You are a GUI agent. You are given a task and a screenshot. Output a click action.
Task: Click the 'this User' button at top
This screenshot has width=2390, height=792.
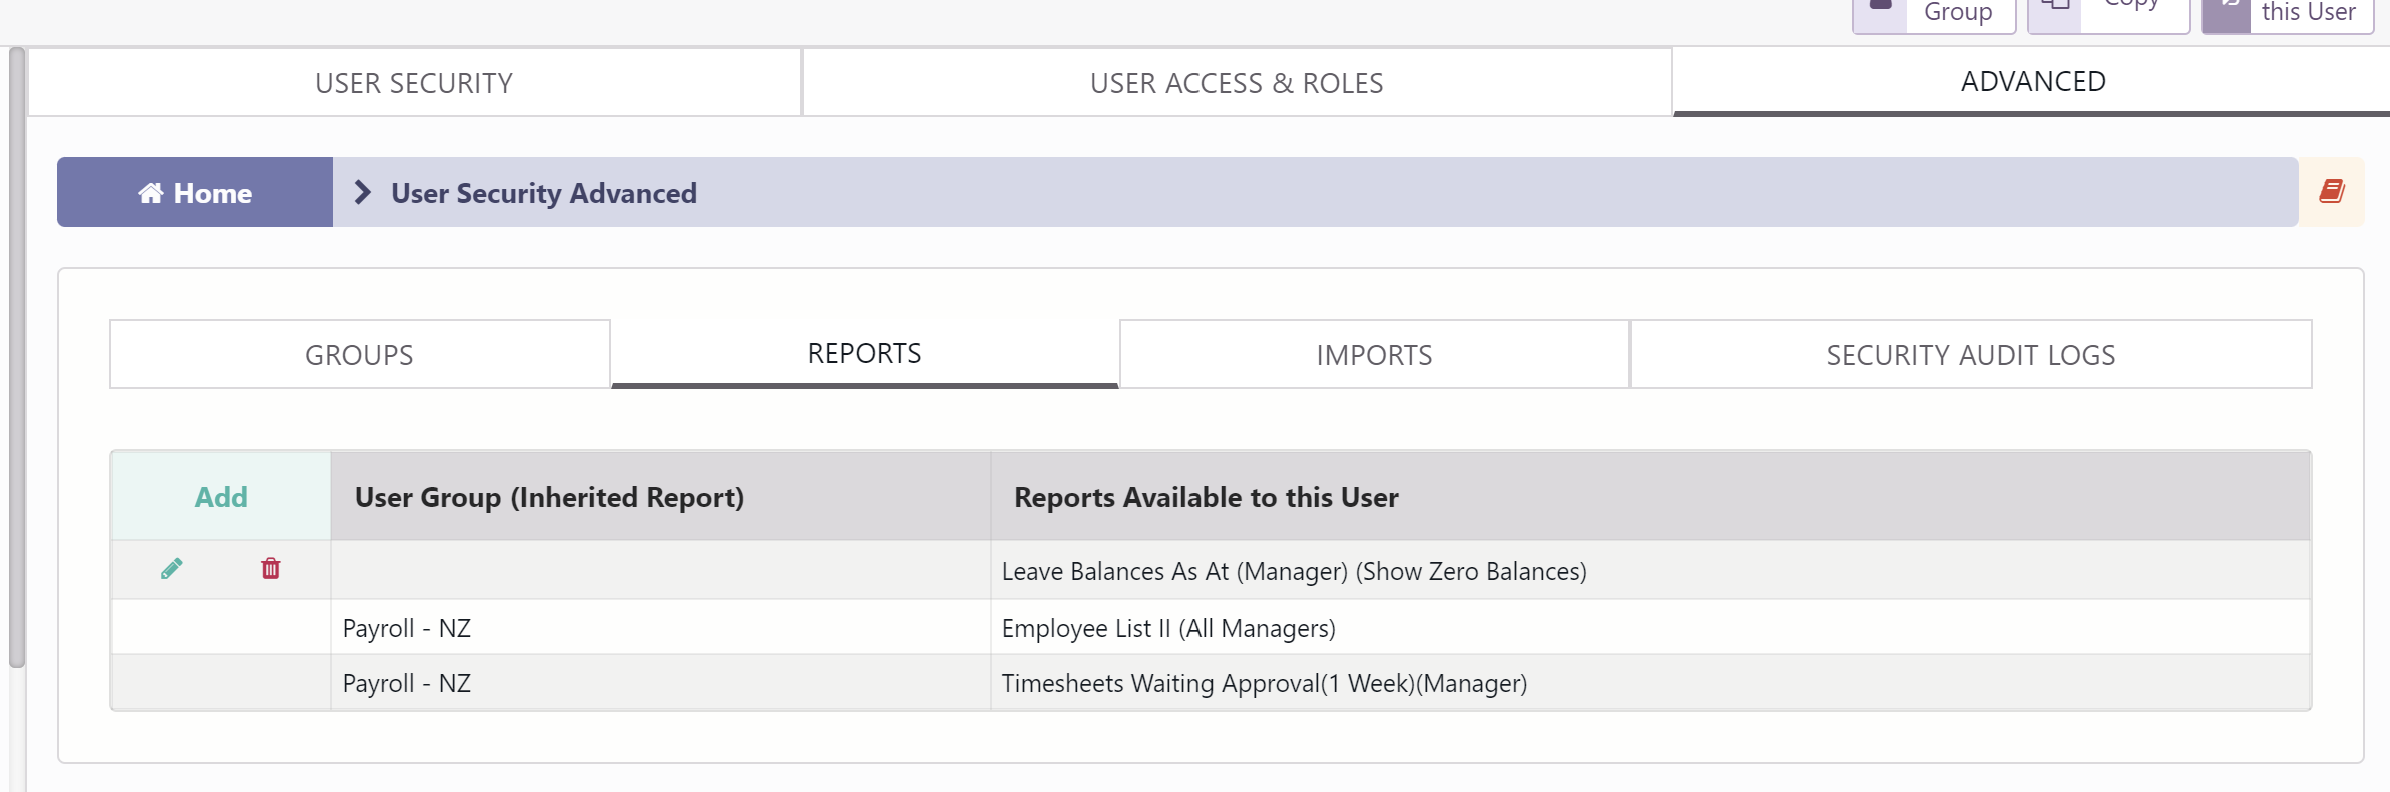point(2288,14)
